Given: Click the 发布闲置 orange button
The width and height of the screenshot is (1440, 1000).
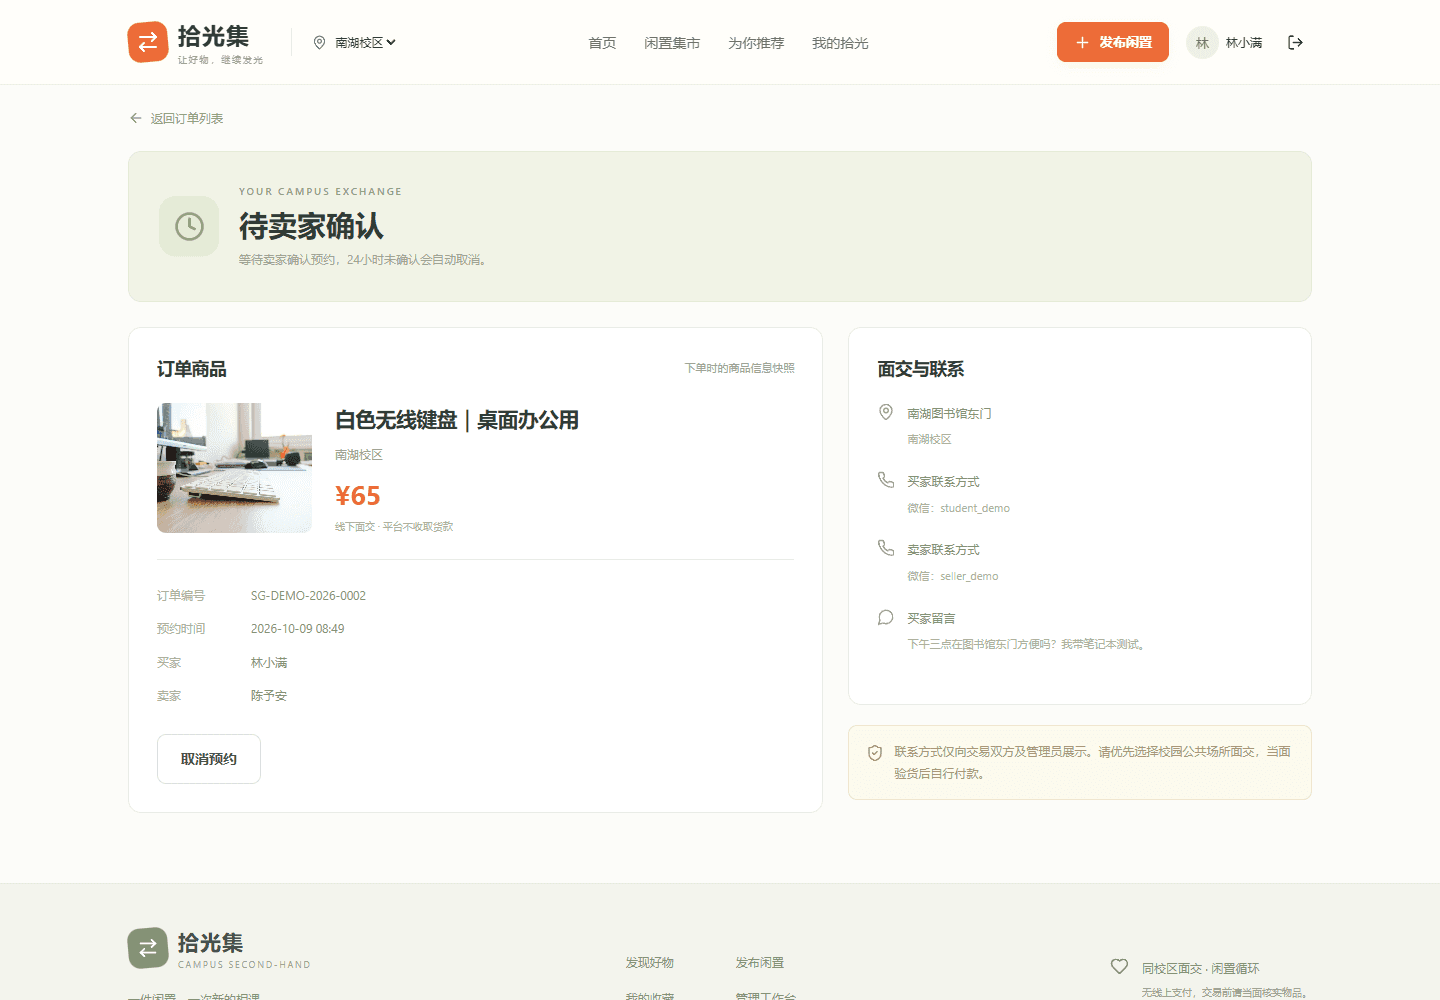Looking at the screenshot, I should click(x=1113, y=42).
